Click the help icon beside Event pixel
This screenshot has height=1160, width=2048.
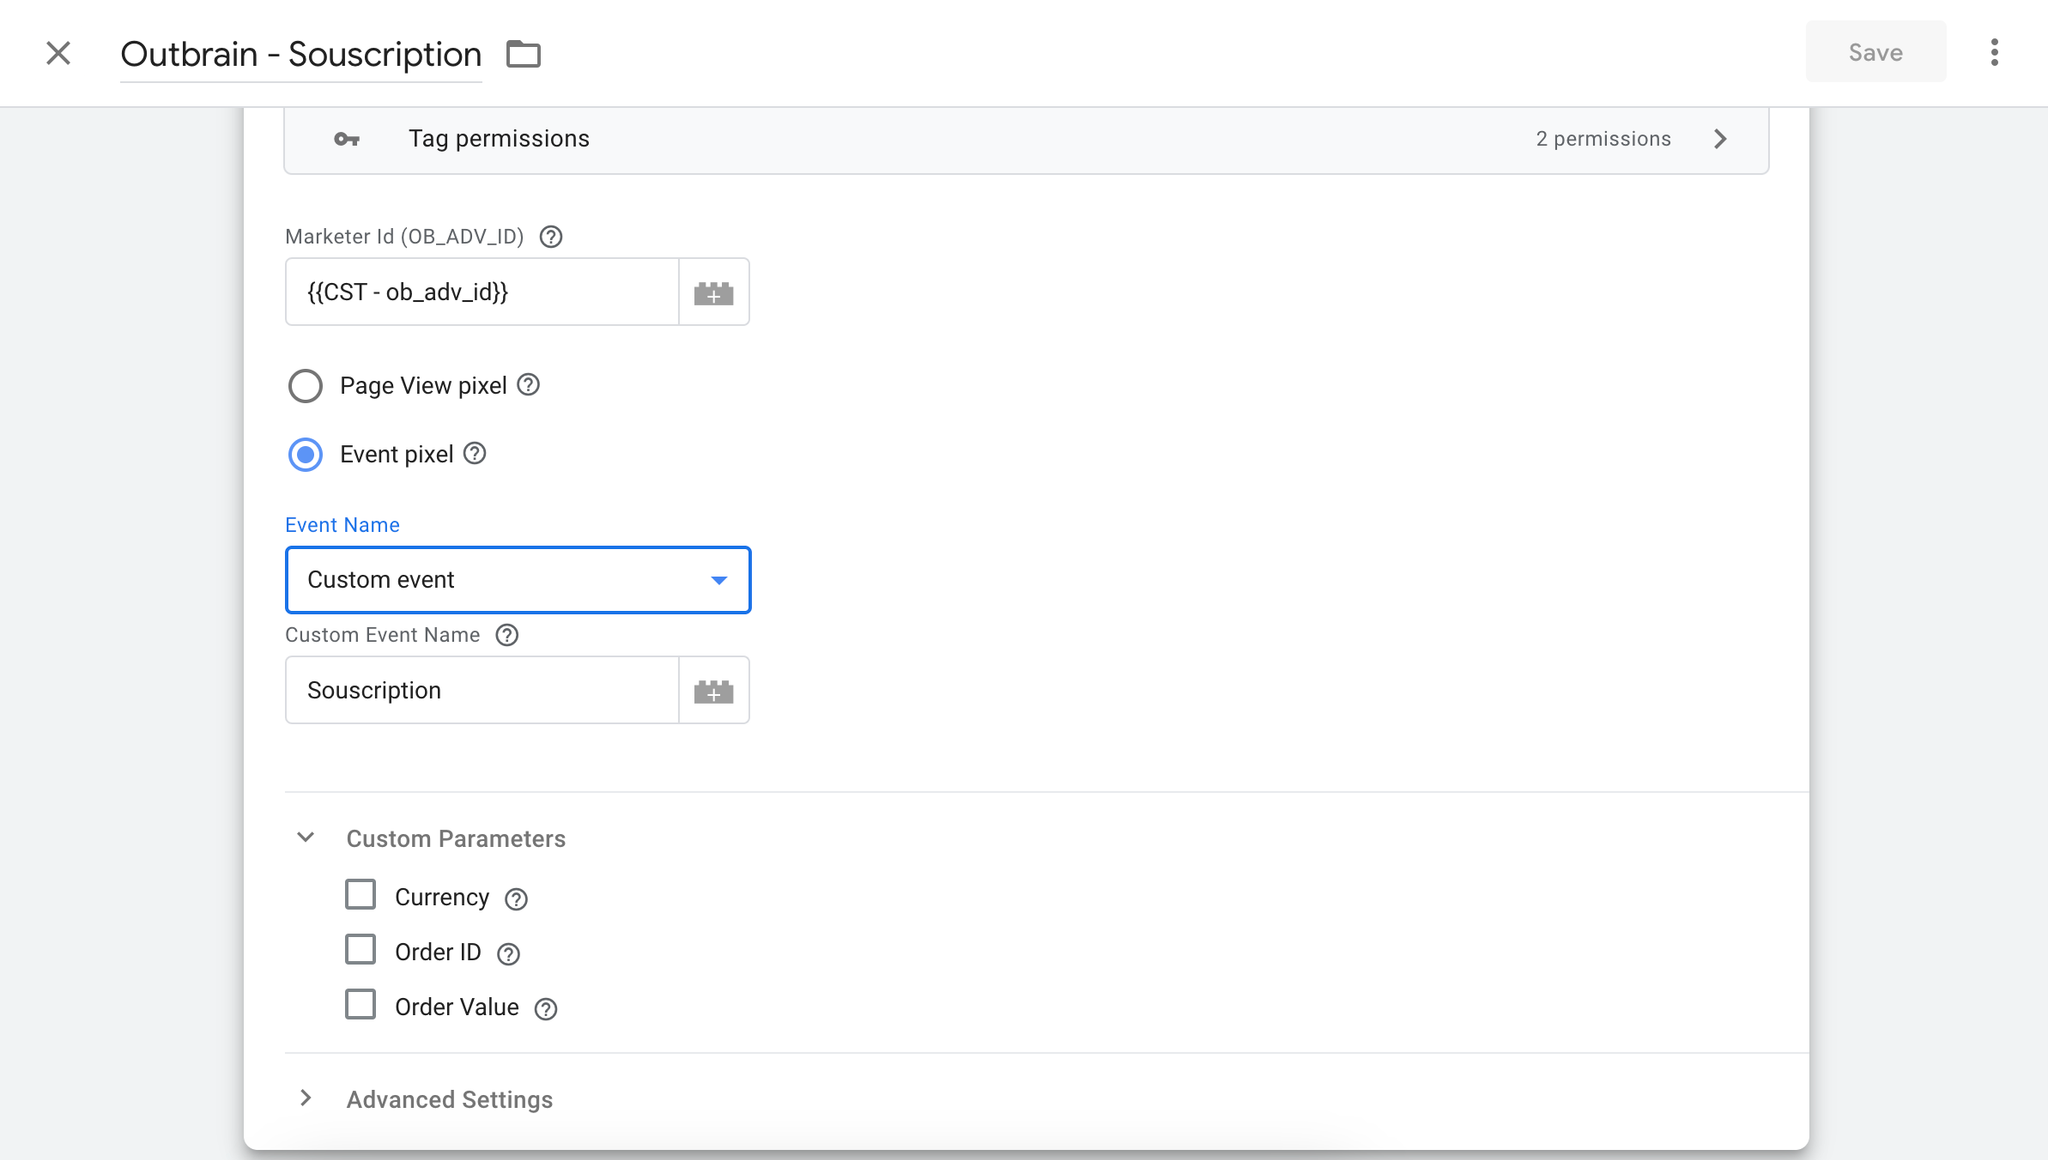(474, 454)
